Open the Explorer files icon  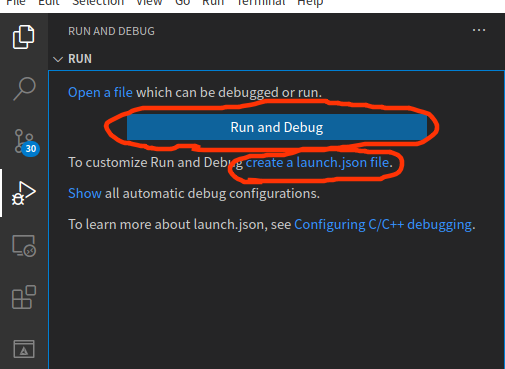coord(23,37)
